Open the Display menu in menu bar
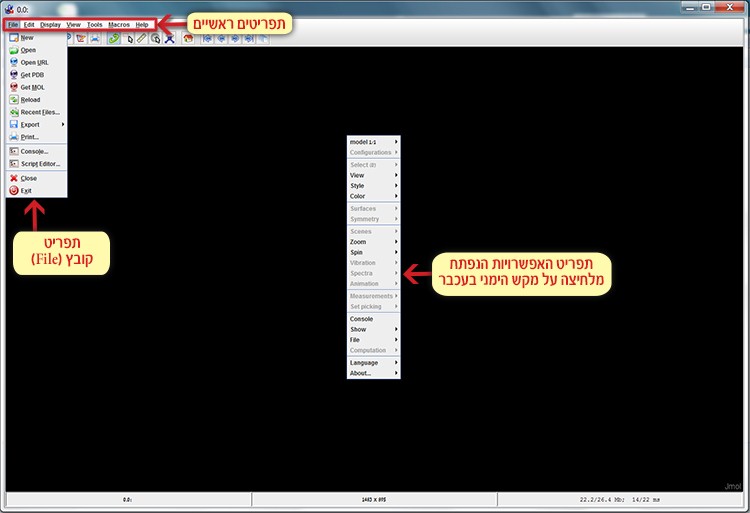This screenshot has height=513, width=750. click(50, 24)
